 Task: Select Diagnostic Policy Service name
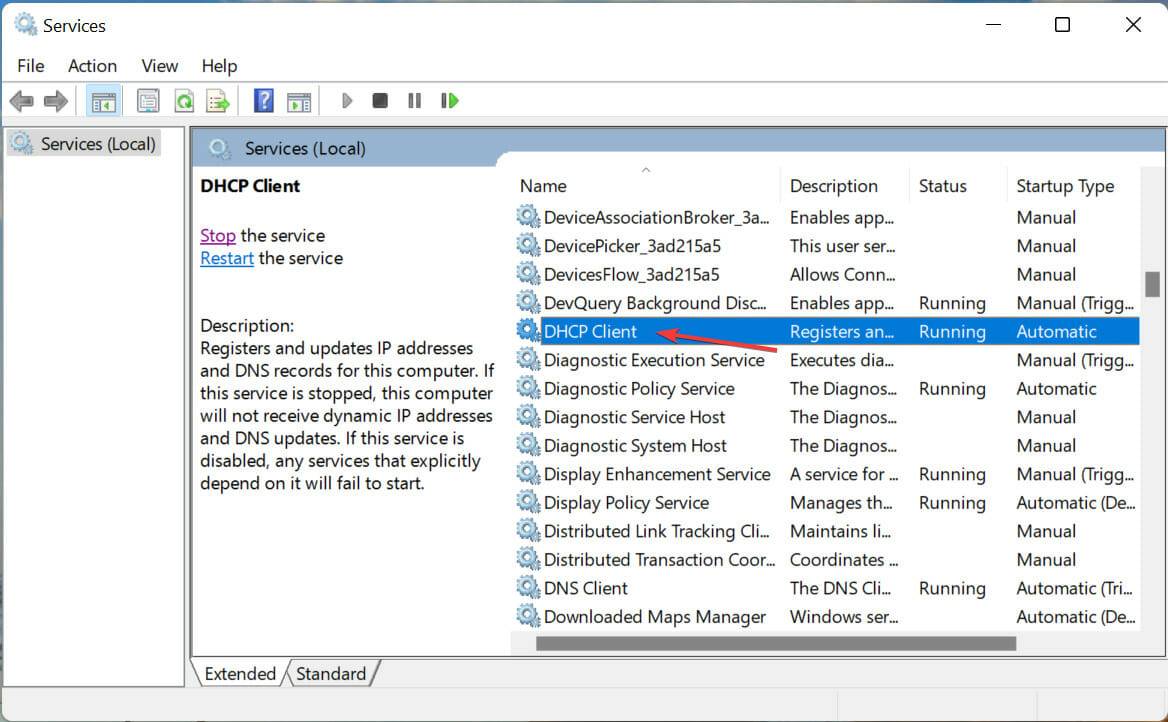(x=639, y=389)
